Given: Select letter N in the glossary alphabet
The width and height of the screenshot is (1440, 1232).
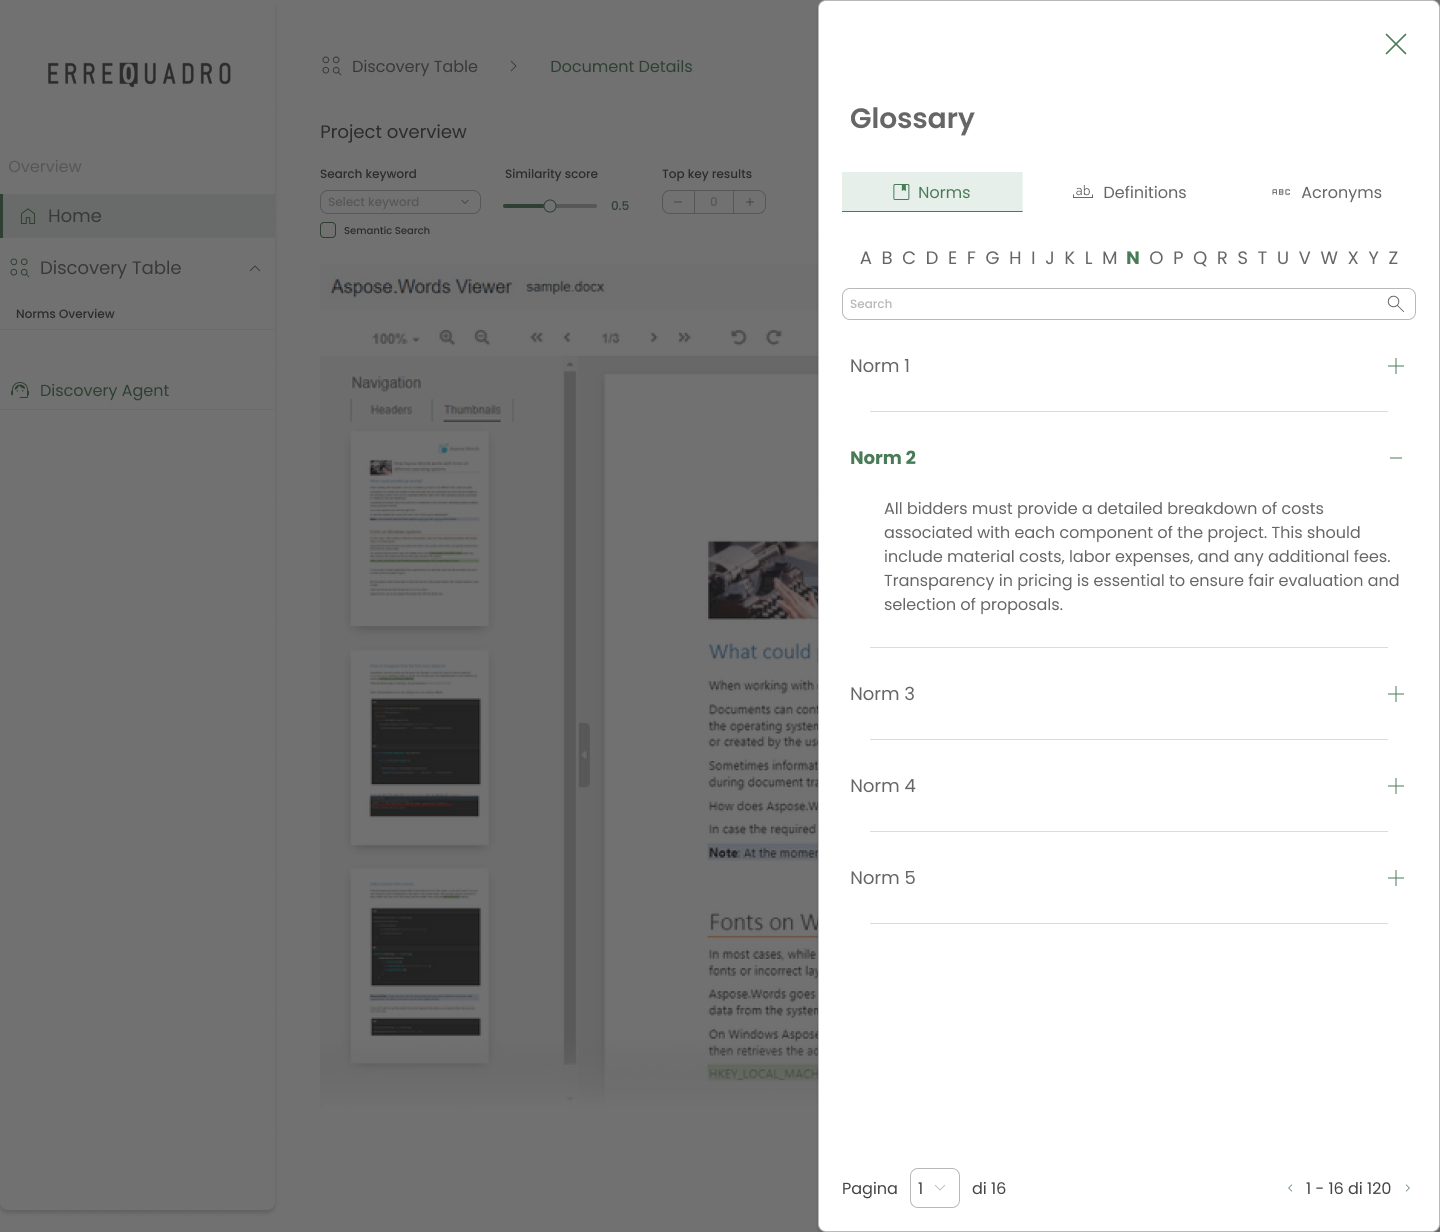Looking at the screenshot, I should point(1133,258).
